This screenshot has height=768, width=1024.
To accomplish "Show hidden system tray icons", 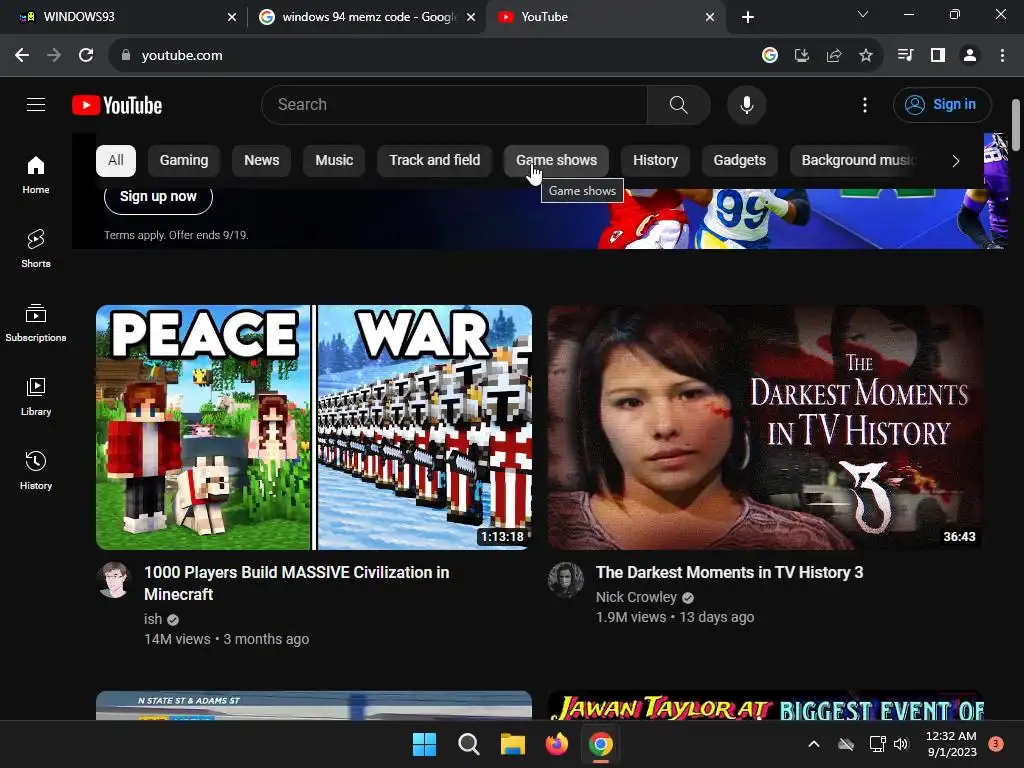I will [814, 744].
